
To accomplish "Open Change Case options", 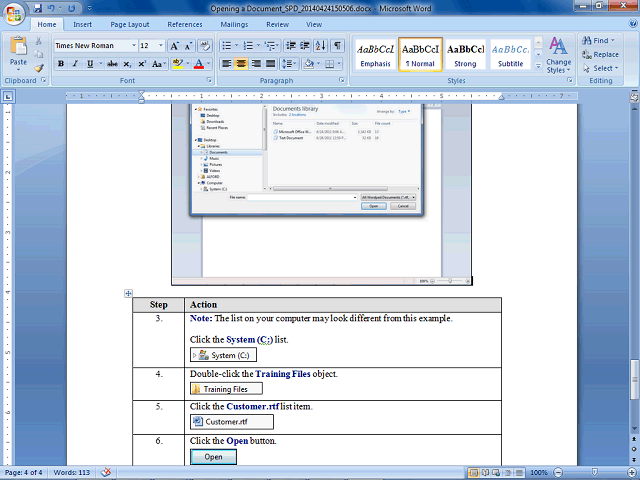I will pos(159,64).
